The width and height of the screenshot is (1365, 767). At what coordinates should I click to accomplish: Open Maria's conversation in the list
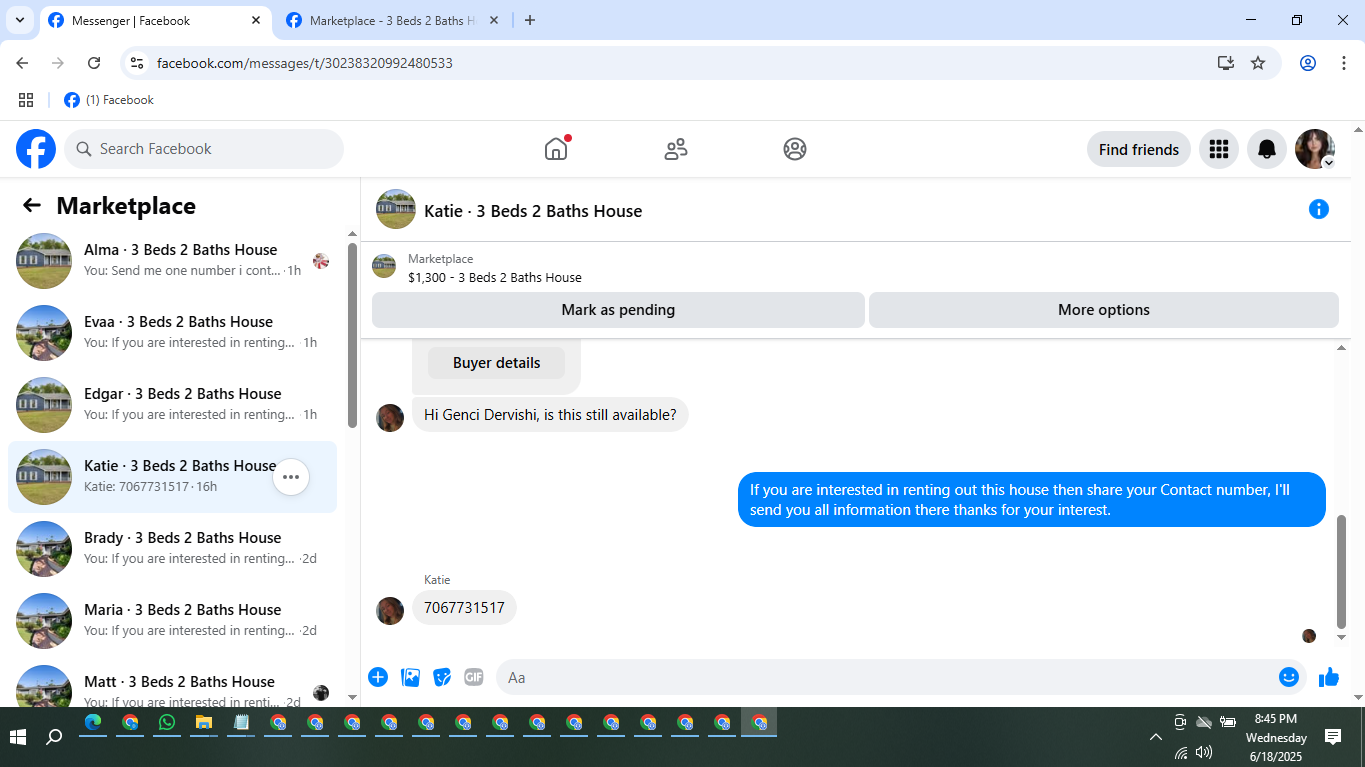coord(172,621)
